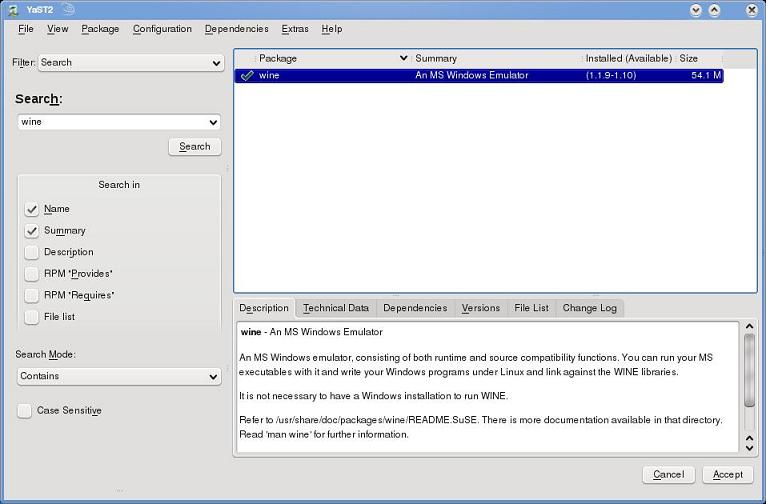Enable the RPM "Requires" checkbox
This screenshot has height=504, width=766.
32,295
